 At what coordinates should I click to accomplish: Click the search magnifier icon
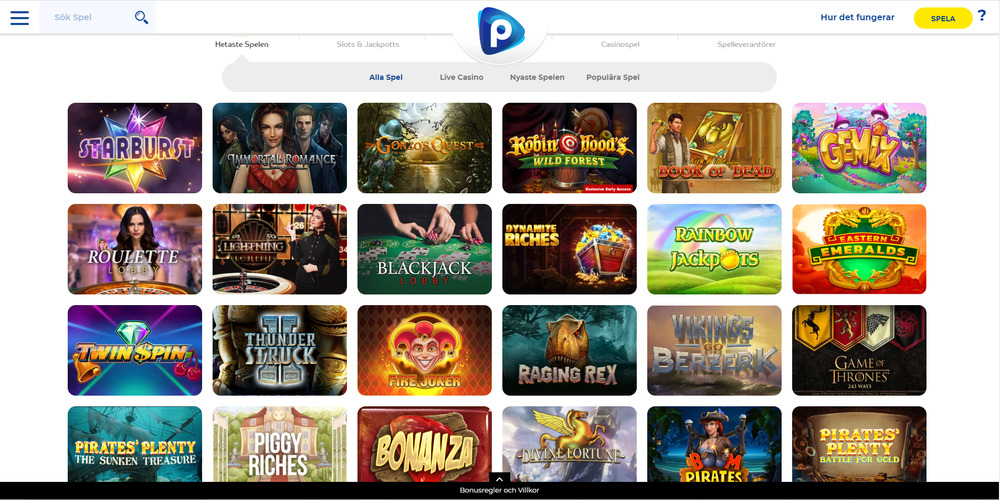tap(142, 17)
